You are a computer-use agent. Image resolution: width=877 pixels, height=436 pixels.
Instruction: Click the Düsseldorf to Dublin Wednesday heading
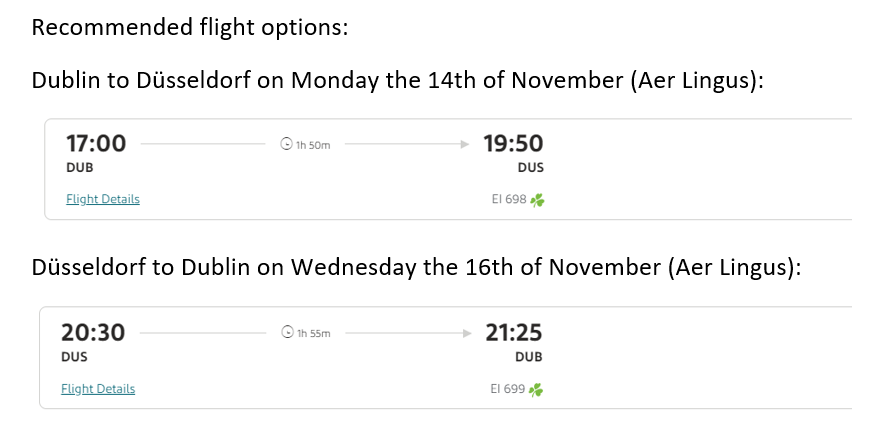click(416, 269)
